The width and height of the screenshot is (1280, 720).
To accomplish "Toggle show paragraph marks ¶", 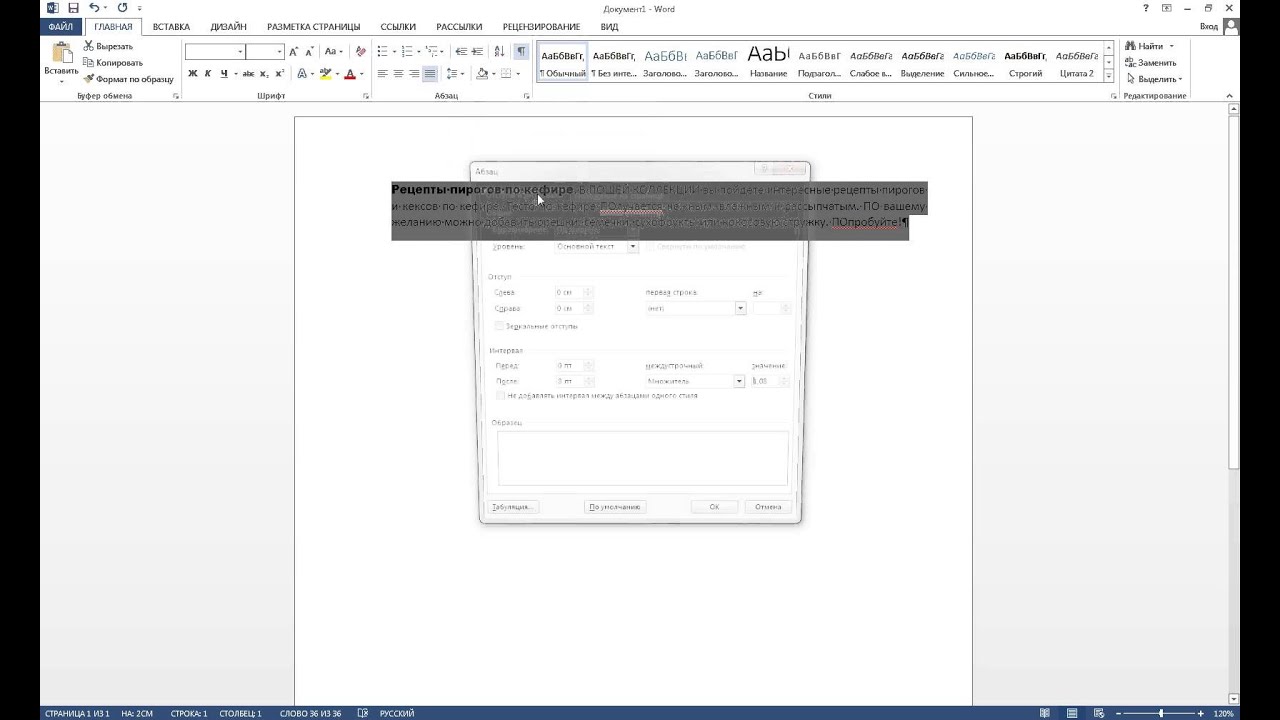I will (521, 51).
